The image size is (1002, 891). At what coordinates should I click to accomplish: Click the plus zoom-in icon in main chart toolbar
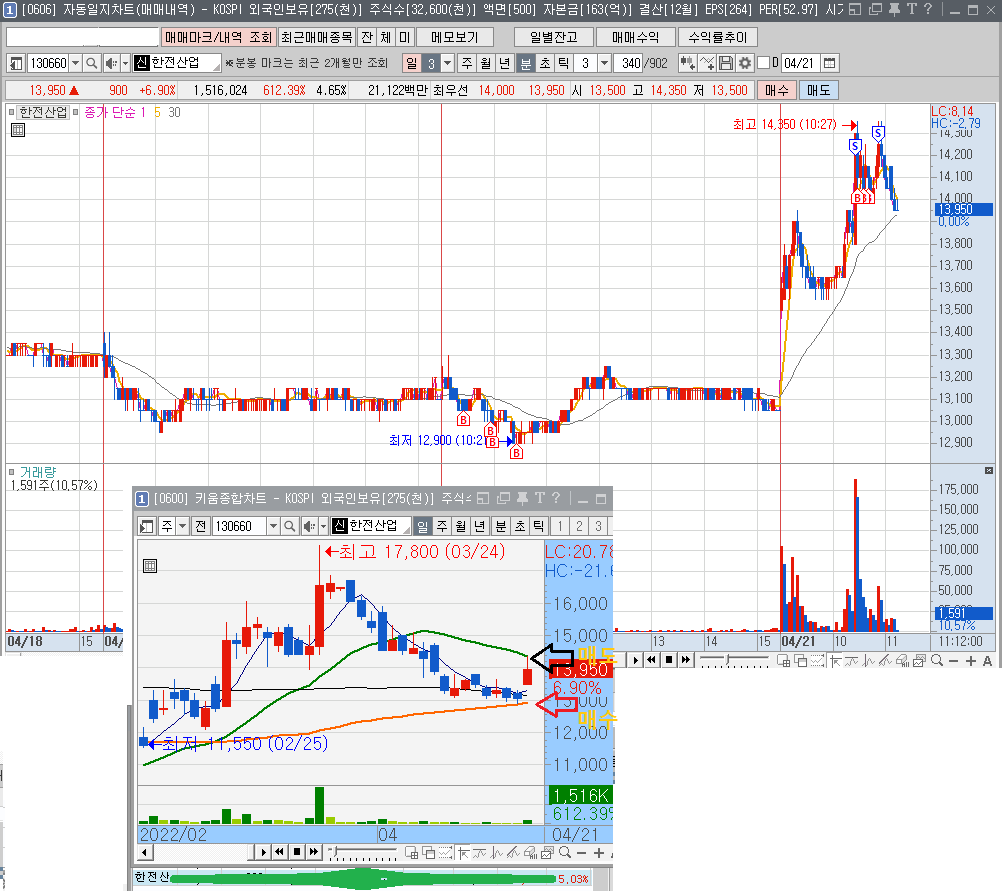point(971,661)
